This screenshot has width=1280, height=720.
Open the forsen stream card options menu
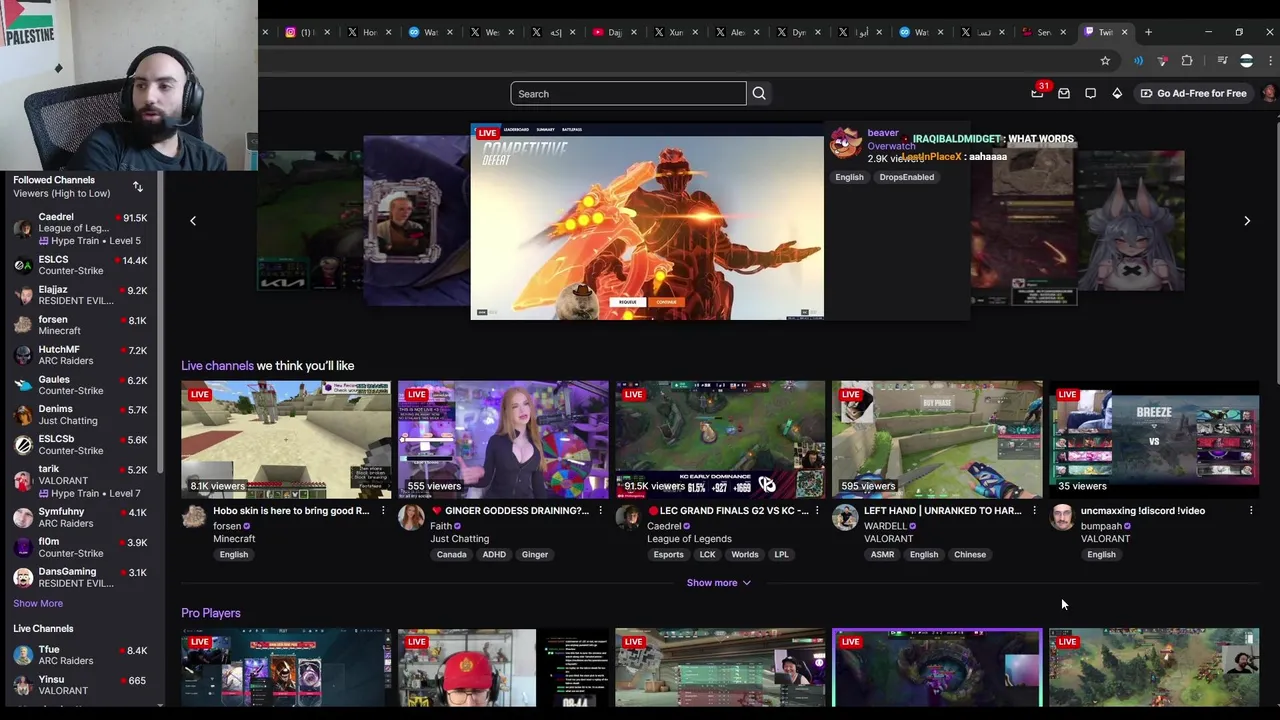coord(382,511)
